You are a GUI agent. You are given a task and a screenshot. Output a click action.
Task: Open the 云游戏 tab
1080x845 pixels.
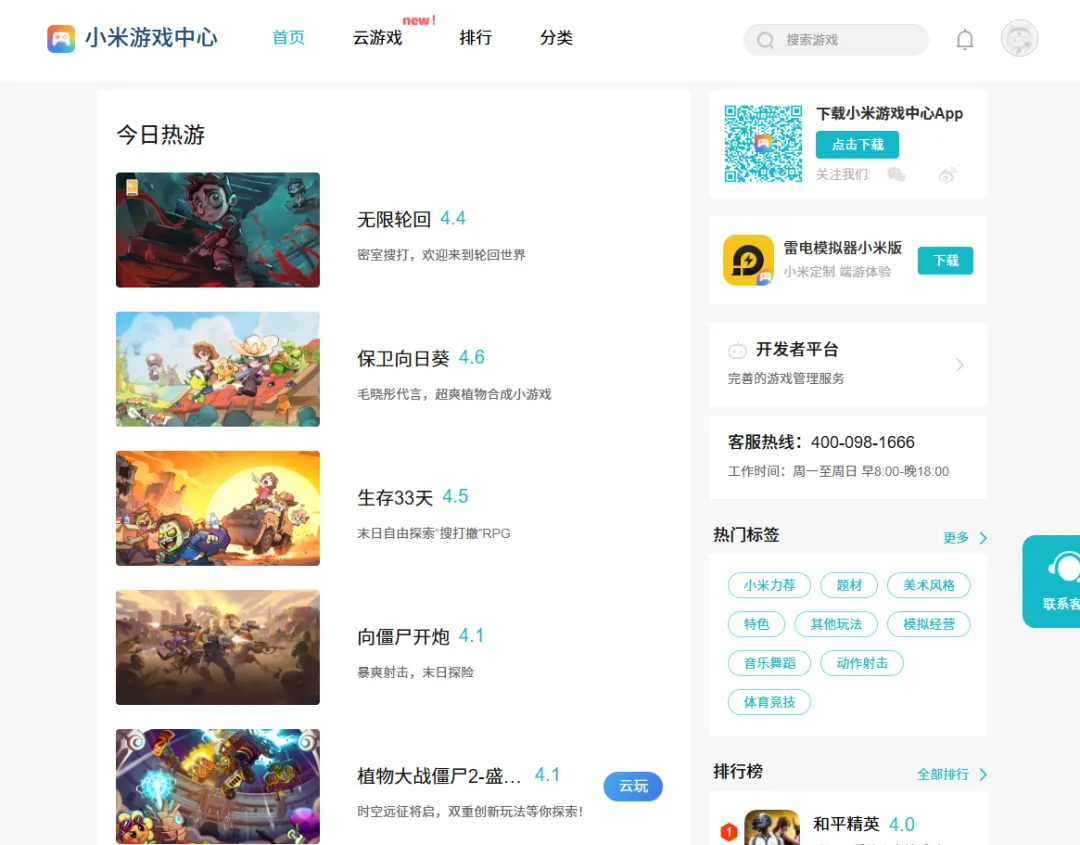[377, 38]
